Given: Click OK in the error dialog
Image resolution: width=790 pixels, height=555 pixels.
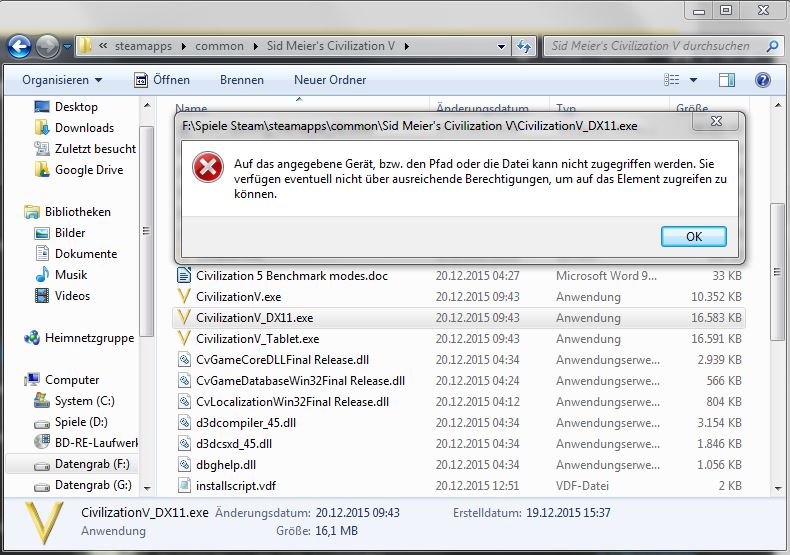Looking at the screenshot, I should (693, 236).
